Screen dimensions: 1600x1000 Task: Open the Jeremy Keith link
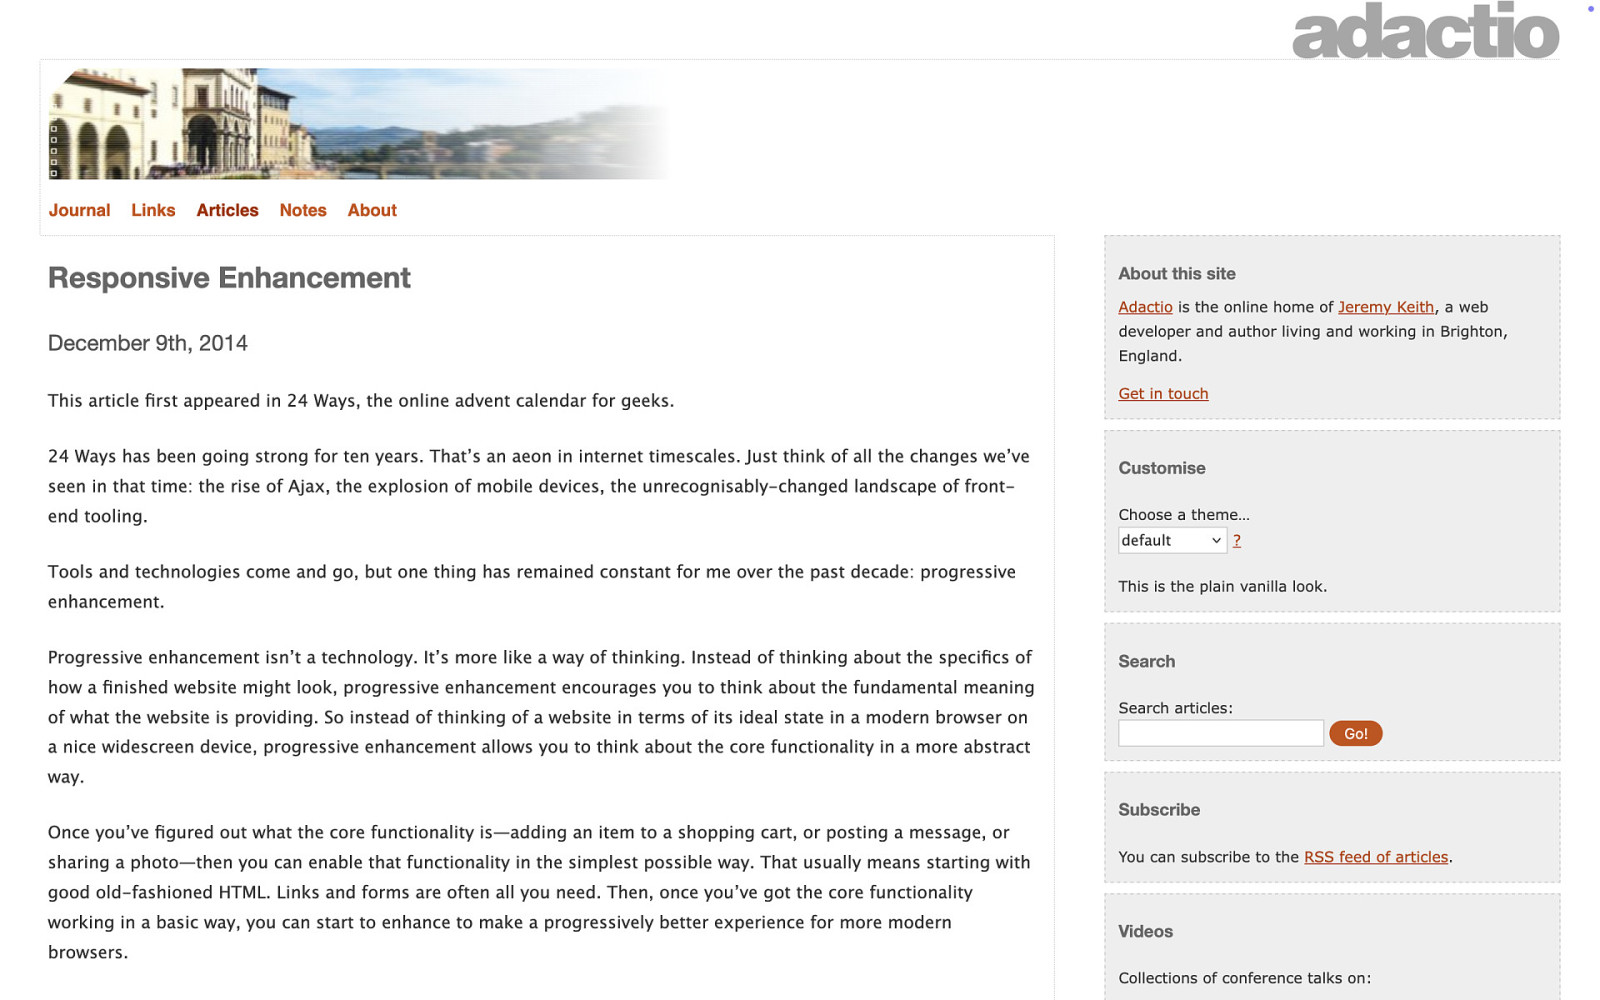[x=1386, y=307]
